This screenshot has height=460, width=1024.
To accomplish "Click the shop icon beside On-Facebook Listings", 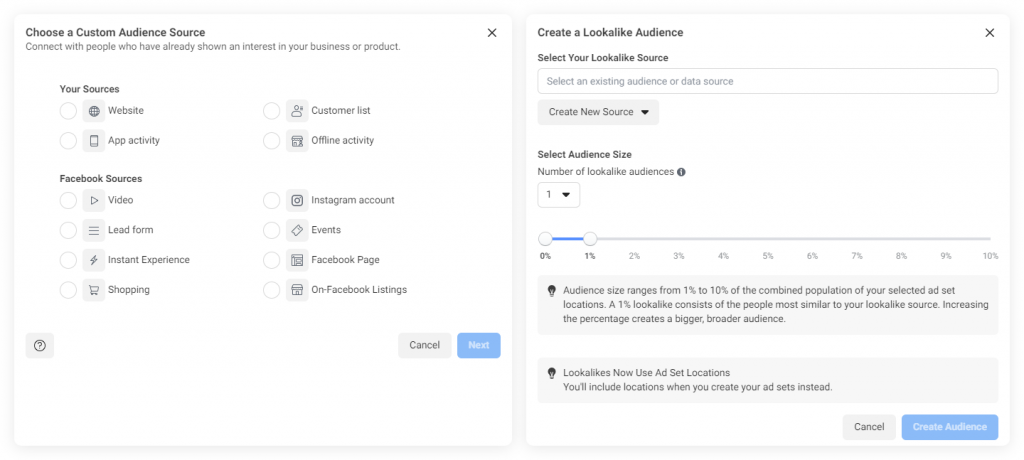I will pyautogui.click(x=297, y=290).
